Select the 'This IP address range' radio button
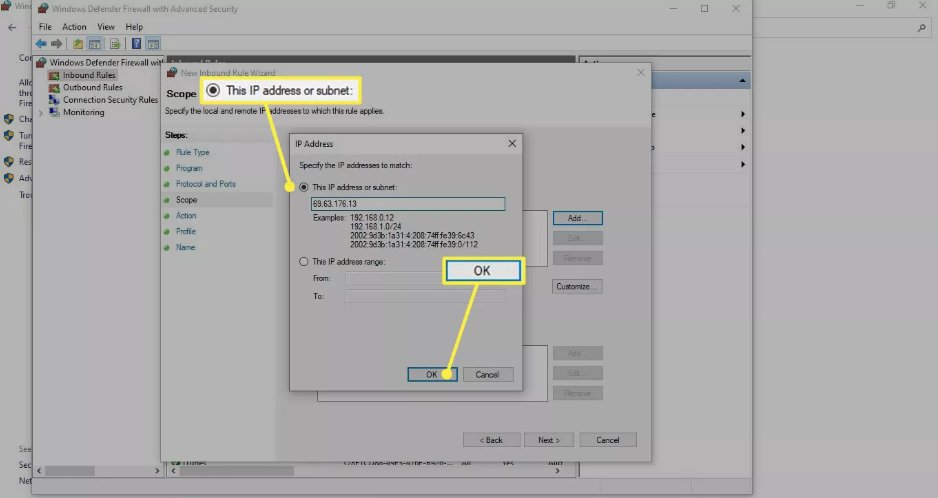Image resolution: width=938 pixels, height=498 pixels. (x=304, y=262)
